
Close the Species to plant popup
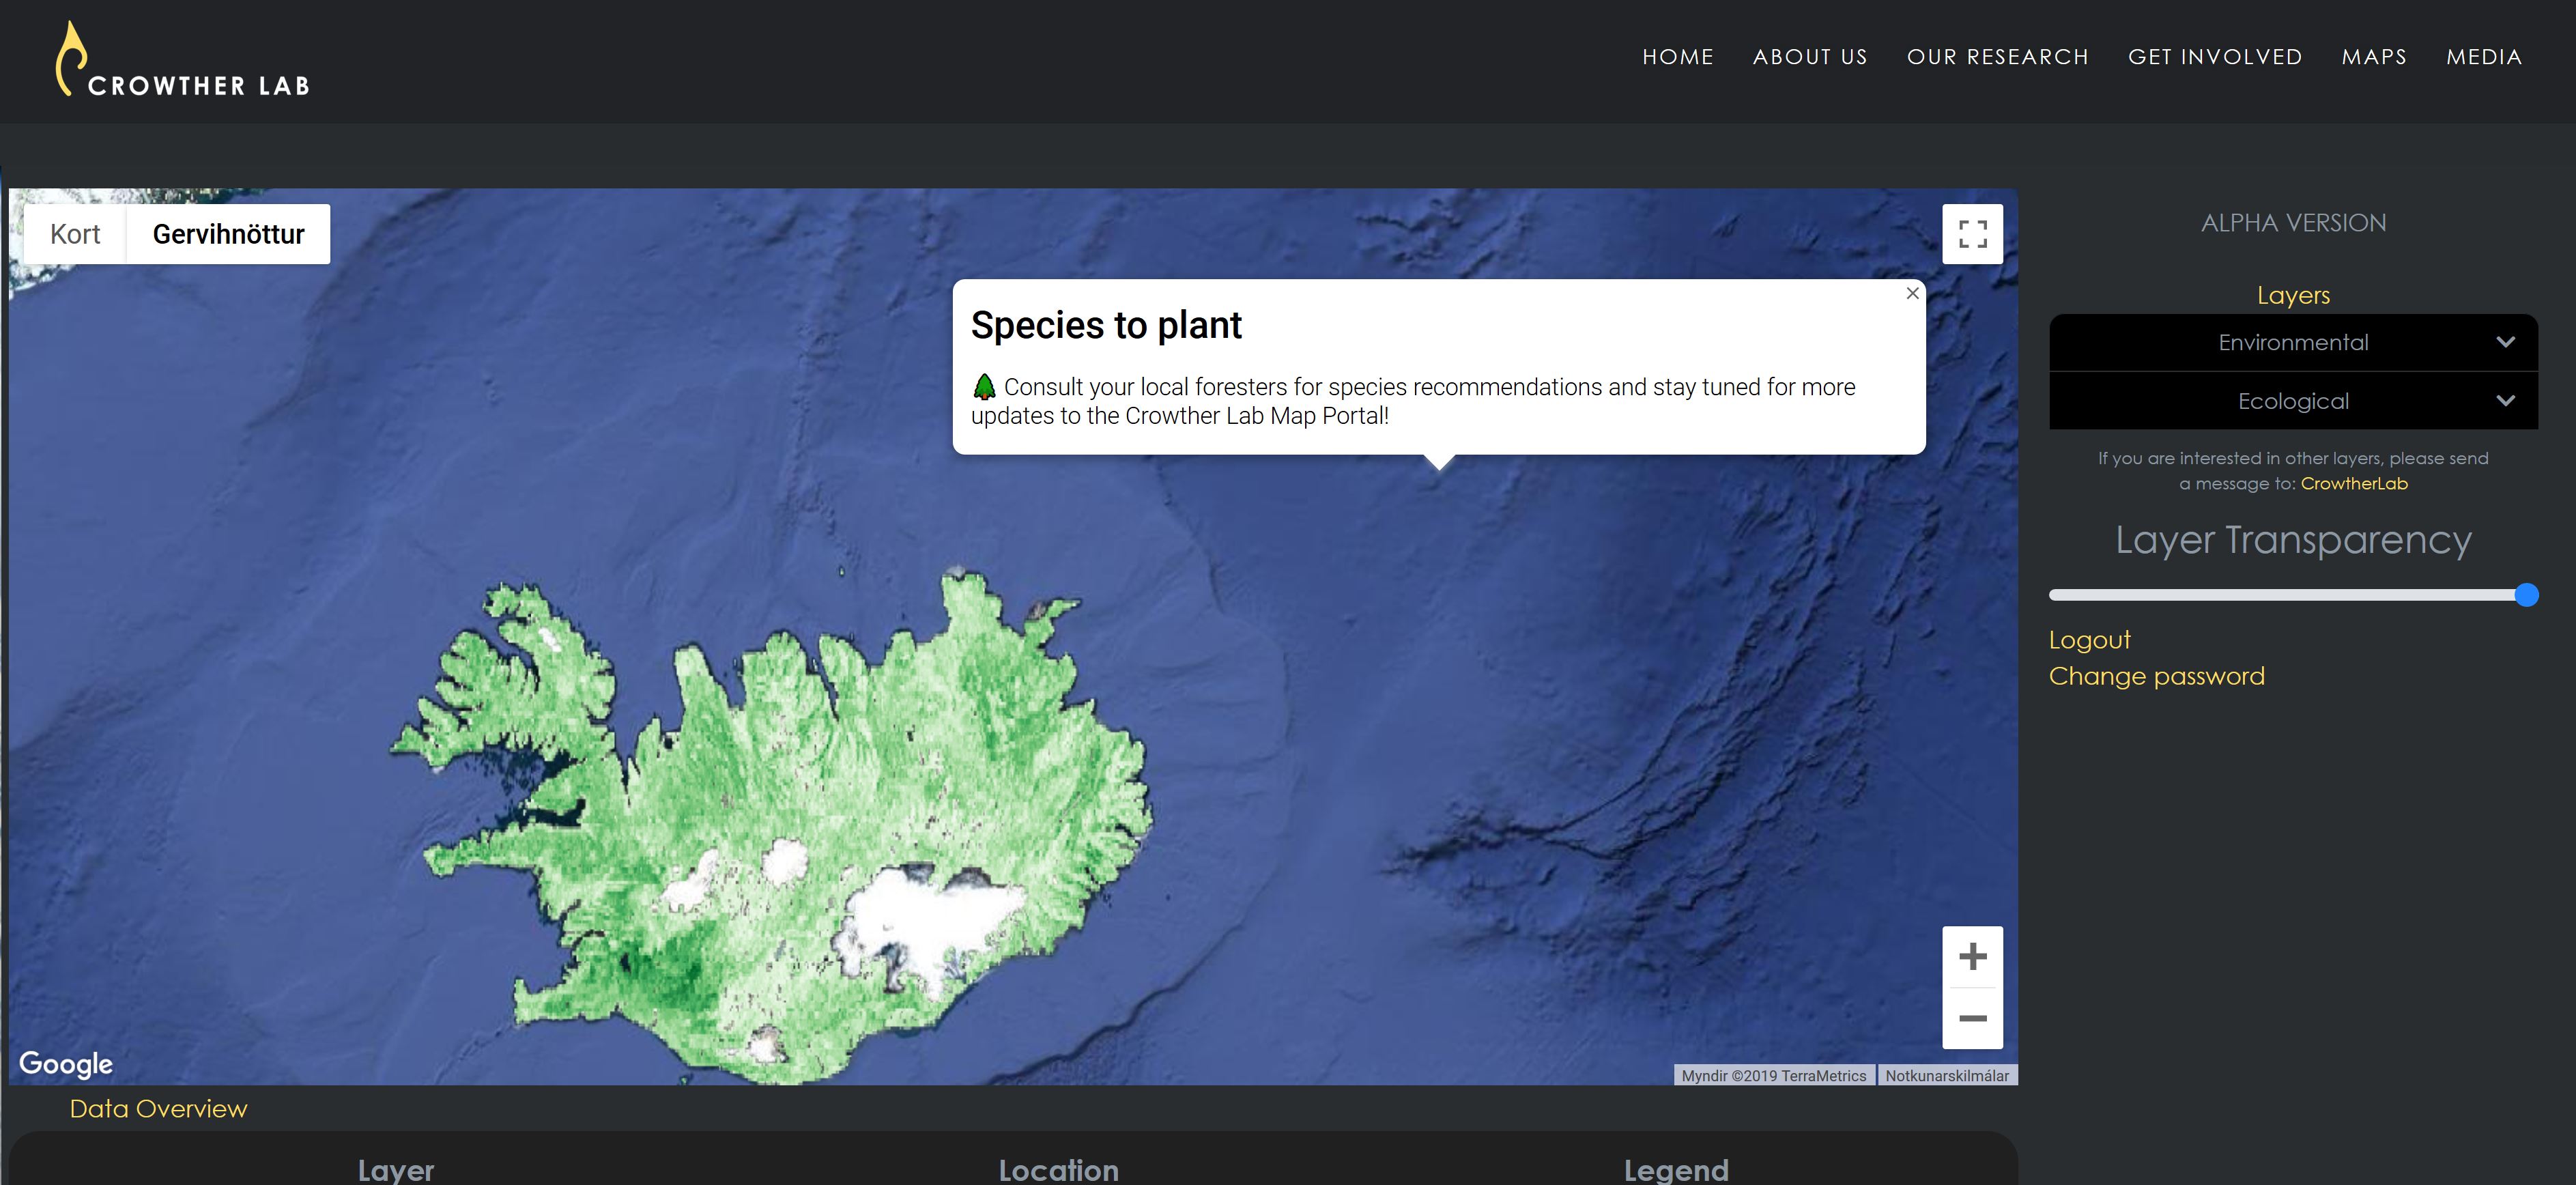coord(1912,293)
